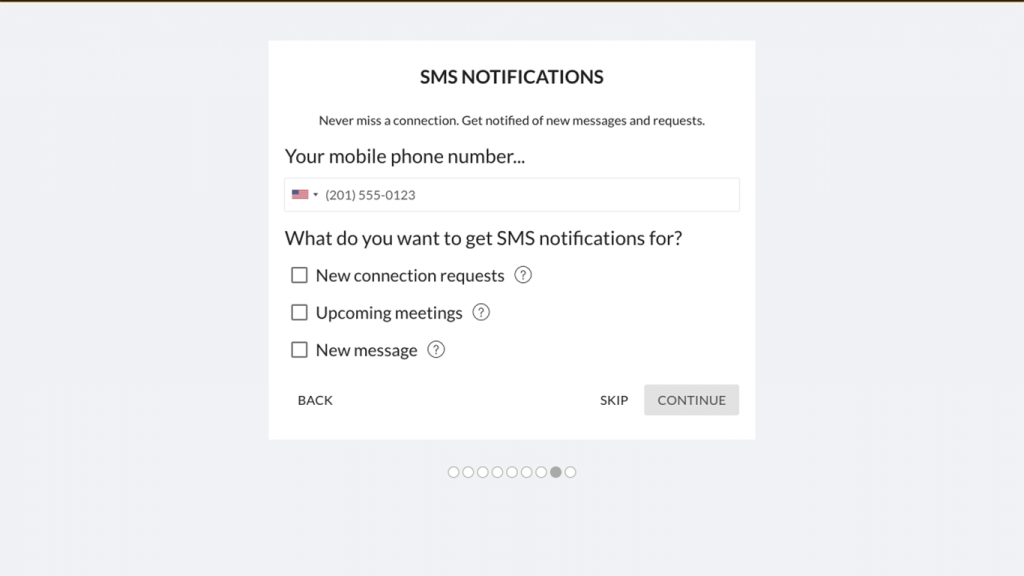Select the fourth progress dot
This screenshot has width=1024, height=576.
tap(497, 472)
